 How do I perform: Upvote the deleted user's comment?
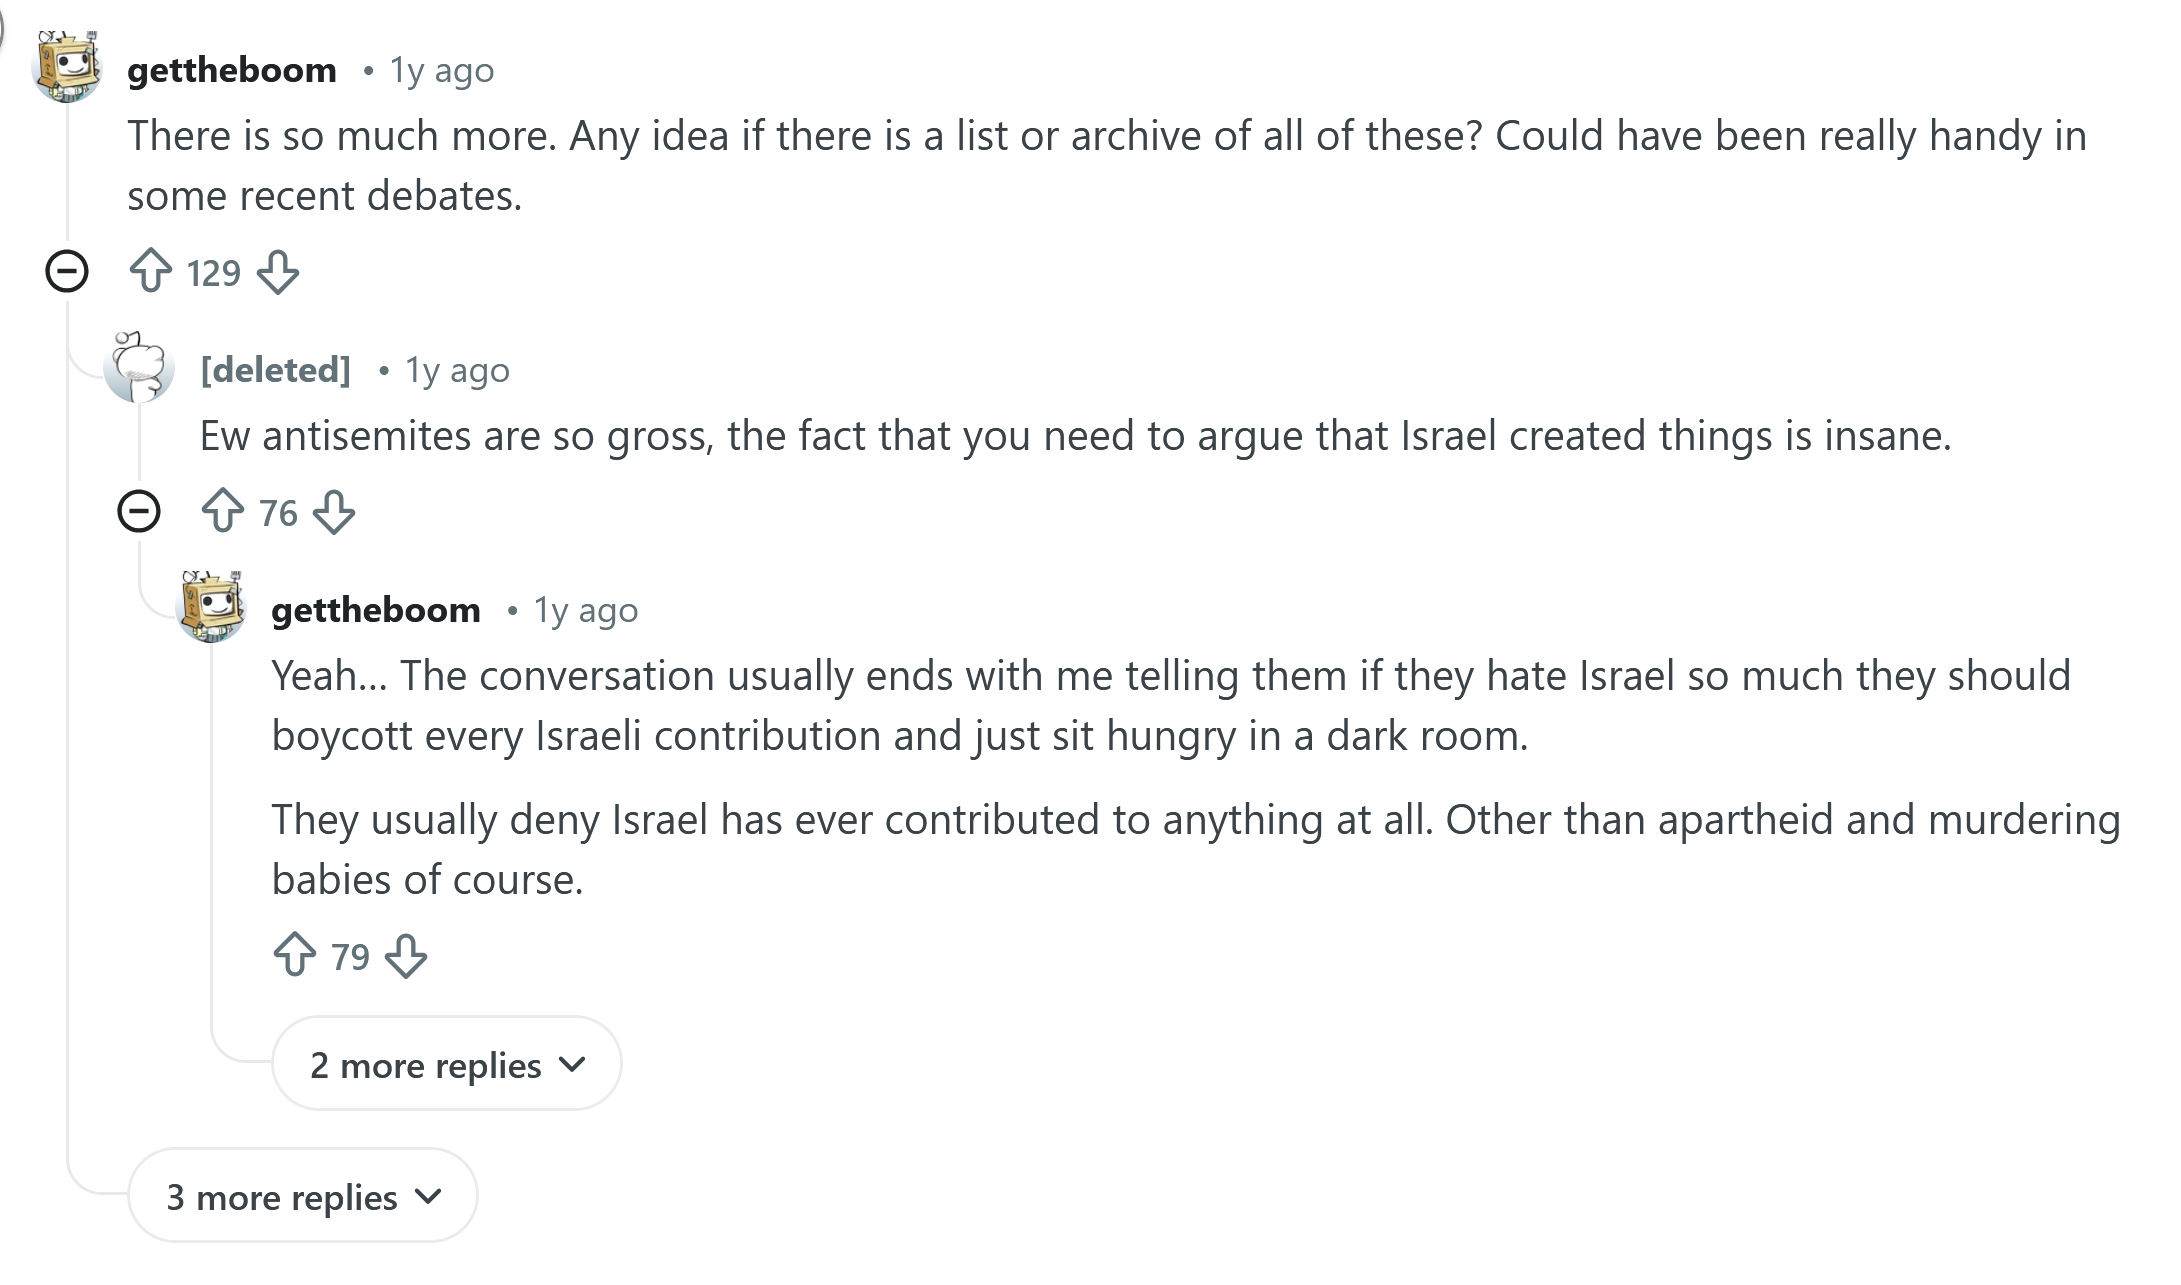tap(223, 511)
